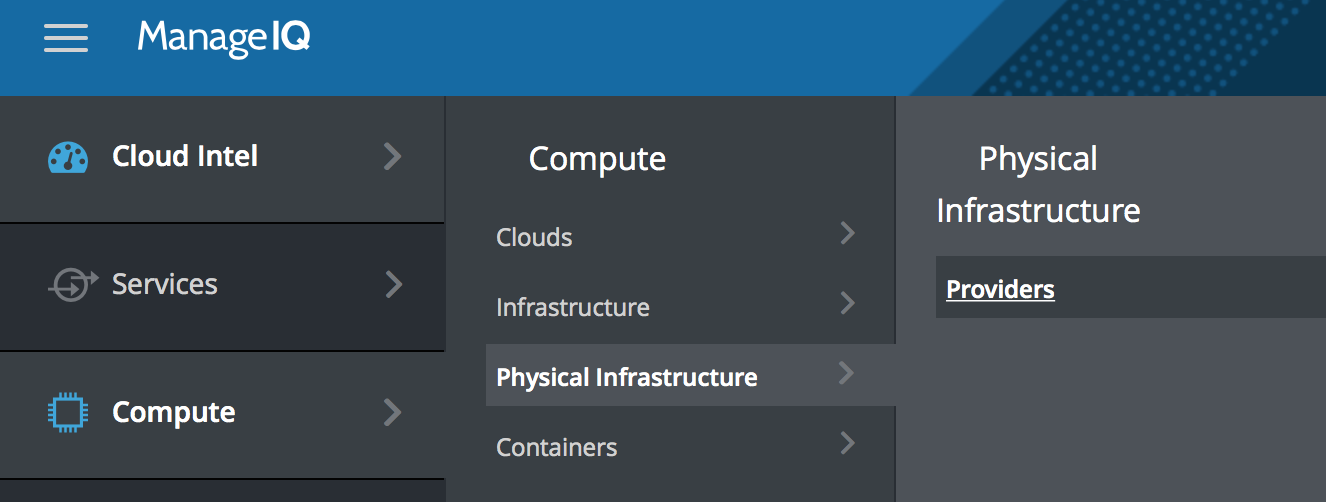Expand the Containers submenu chevron
Screen dimensions: 1326x502
coord(848,443)
